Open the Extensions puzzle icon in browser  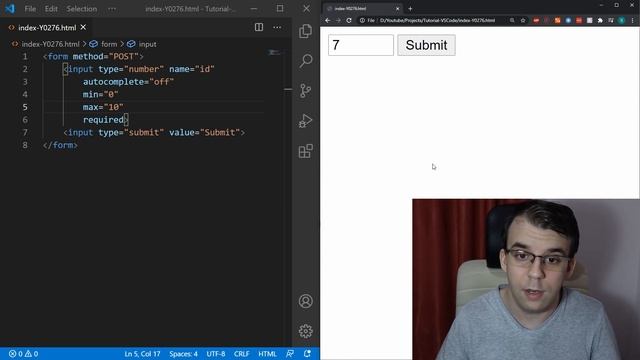[600, 20]
